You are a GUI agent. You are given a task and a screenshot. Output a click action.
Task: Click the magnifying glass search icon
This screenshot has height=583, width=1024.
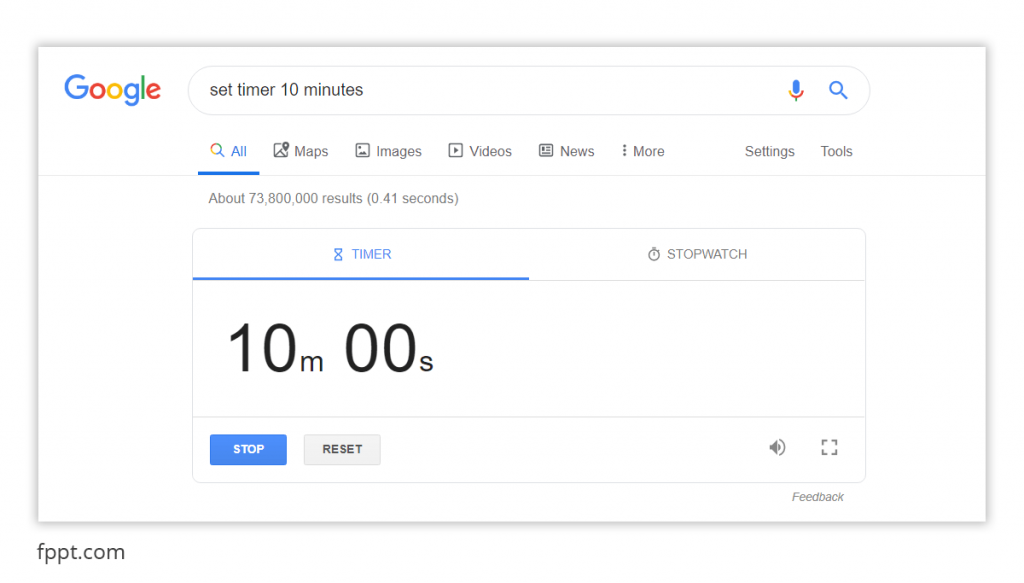click(838, 90)
